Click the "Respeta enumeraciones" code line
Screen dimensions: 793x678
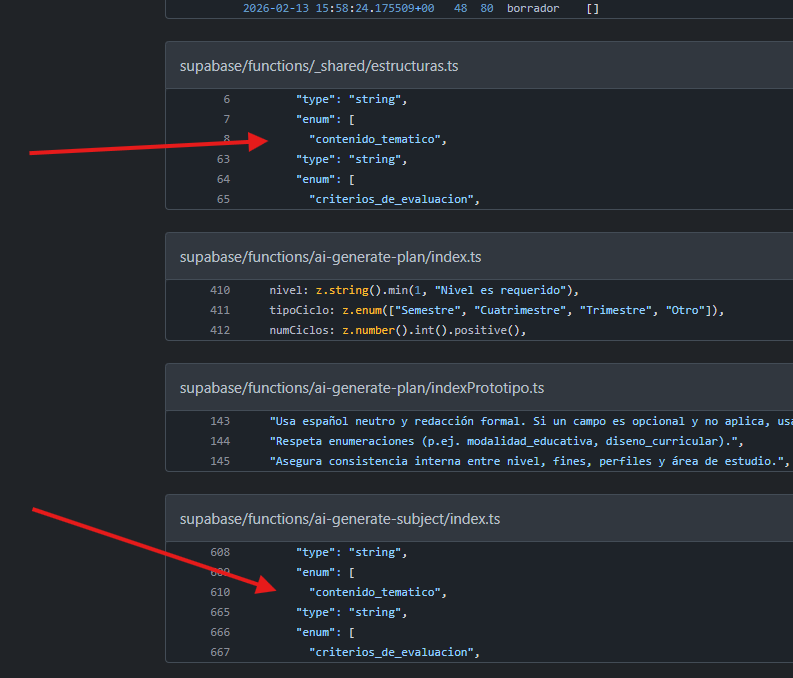(x=506, y=441)
